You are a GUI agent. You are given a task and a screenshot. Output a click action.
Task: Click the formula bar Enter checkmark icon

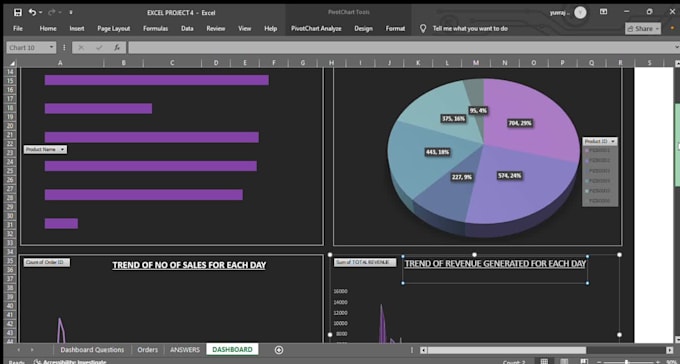(x=99, y=48)
